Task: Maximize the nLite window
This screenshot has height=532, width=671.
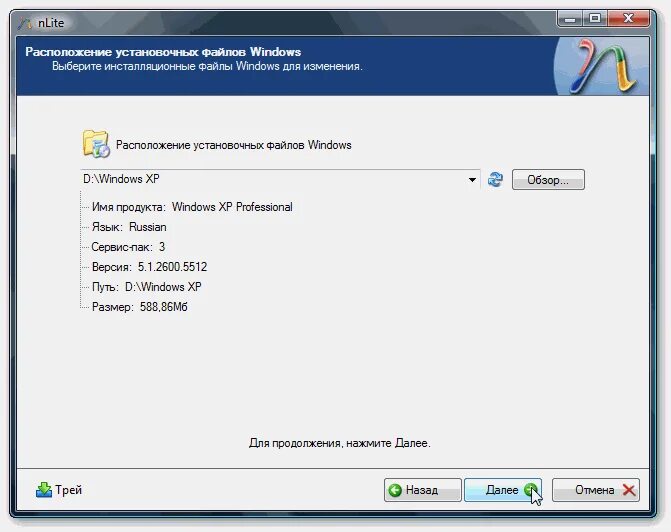Action: 595,18
